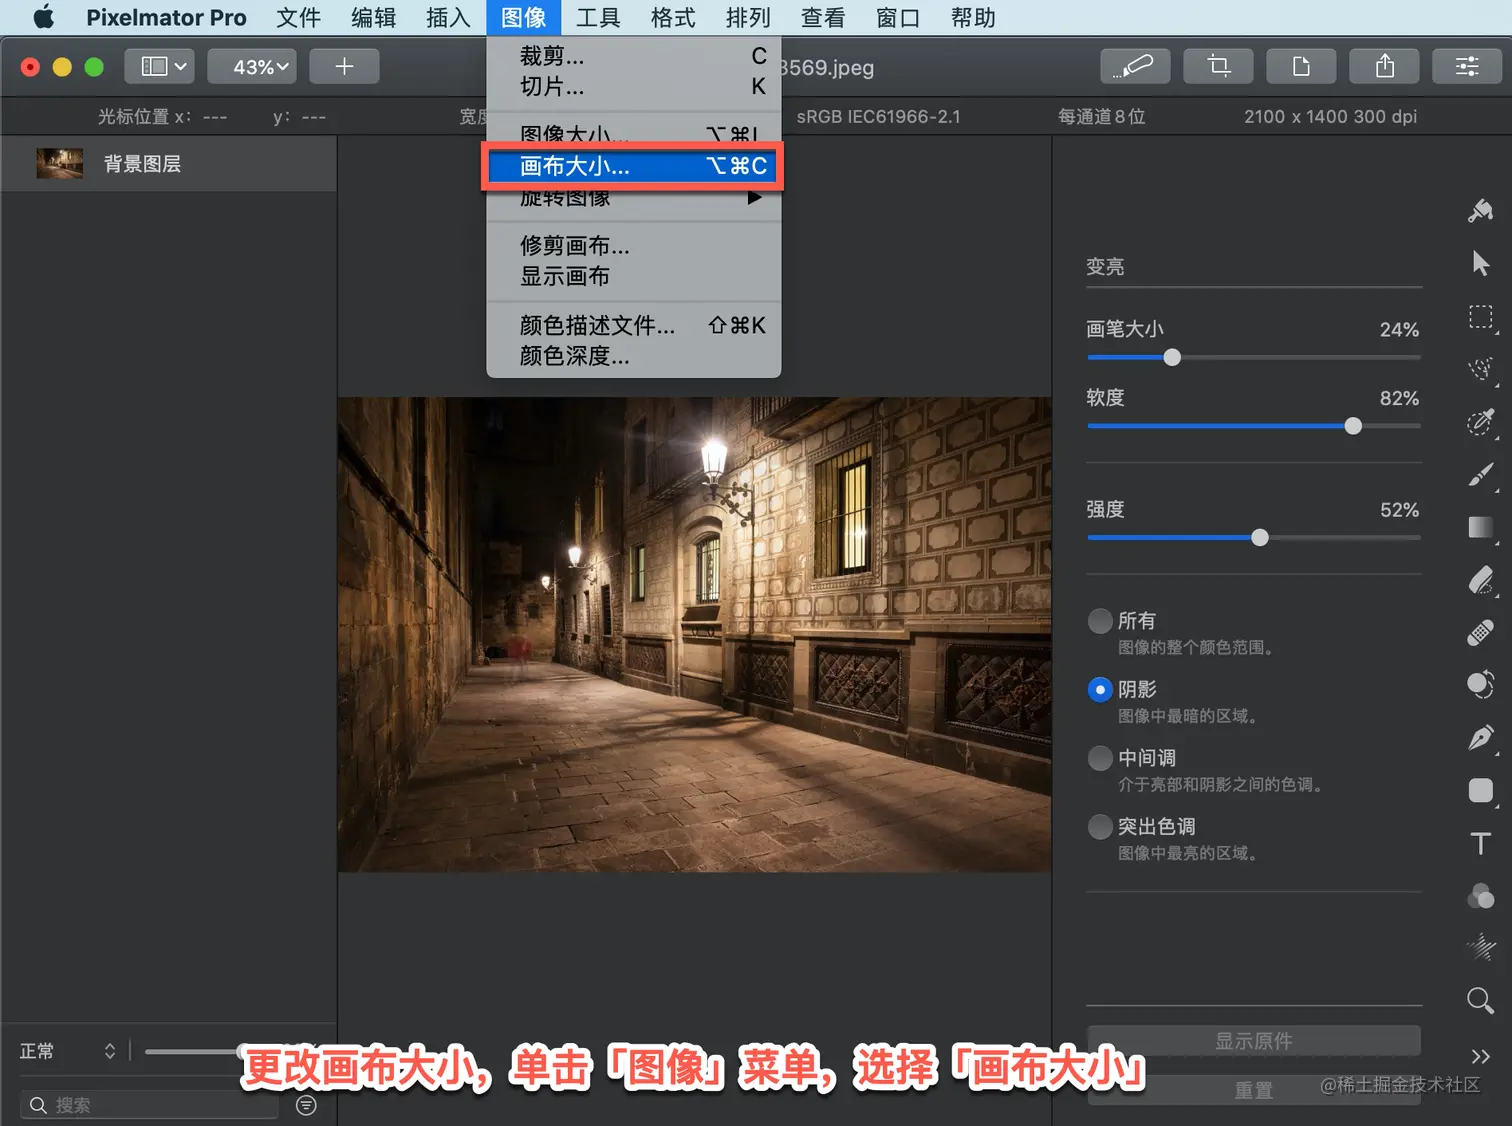Open the Apple menu
Viewport: 1512px width, 1126px height.
[x=43, y=17]
